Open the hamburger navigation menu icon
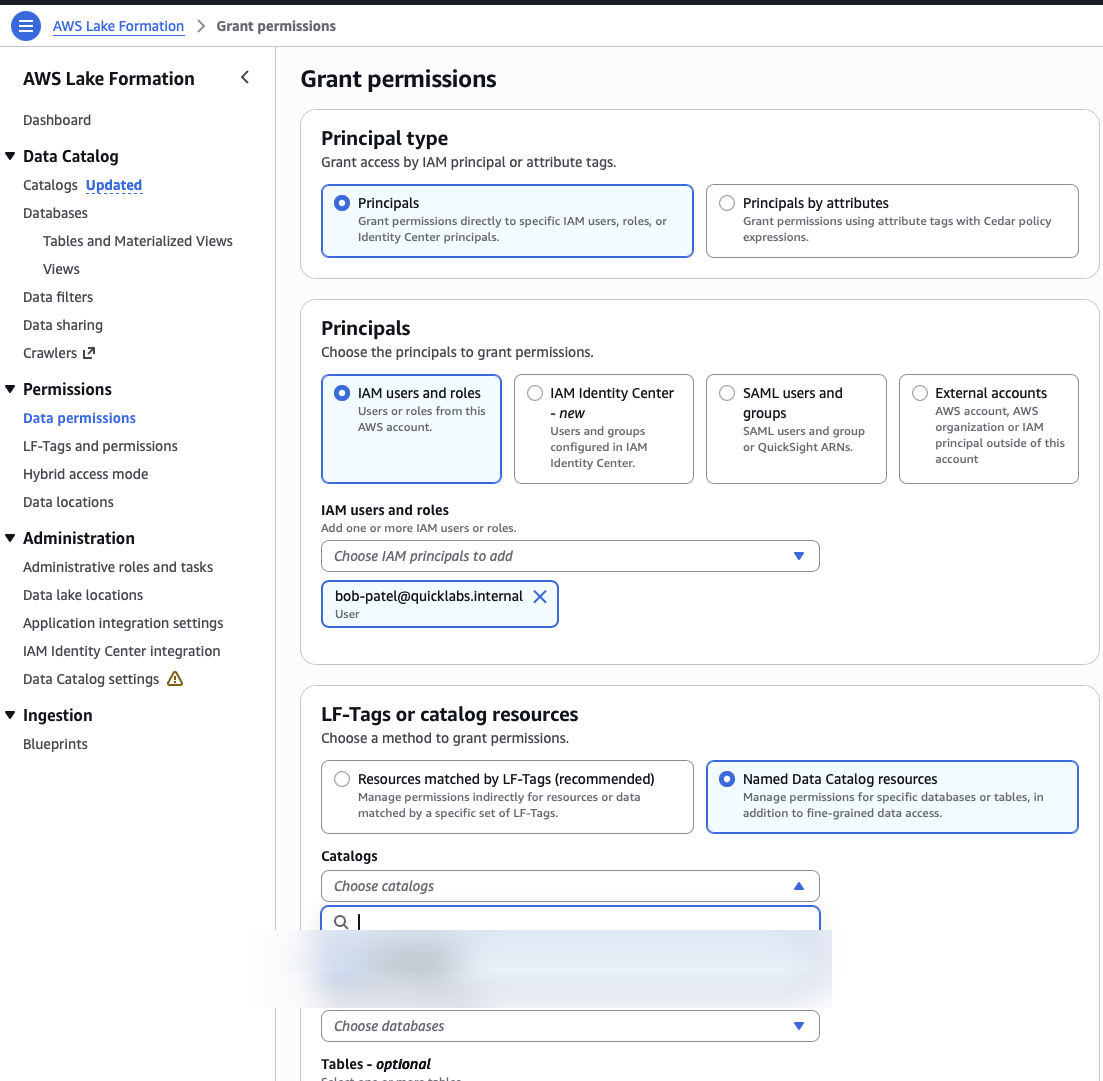The image size is (1103, 1081). [26, 26]
